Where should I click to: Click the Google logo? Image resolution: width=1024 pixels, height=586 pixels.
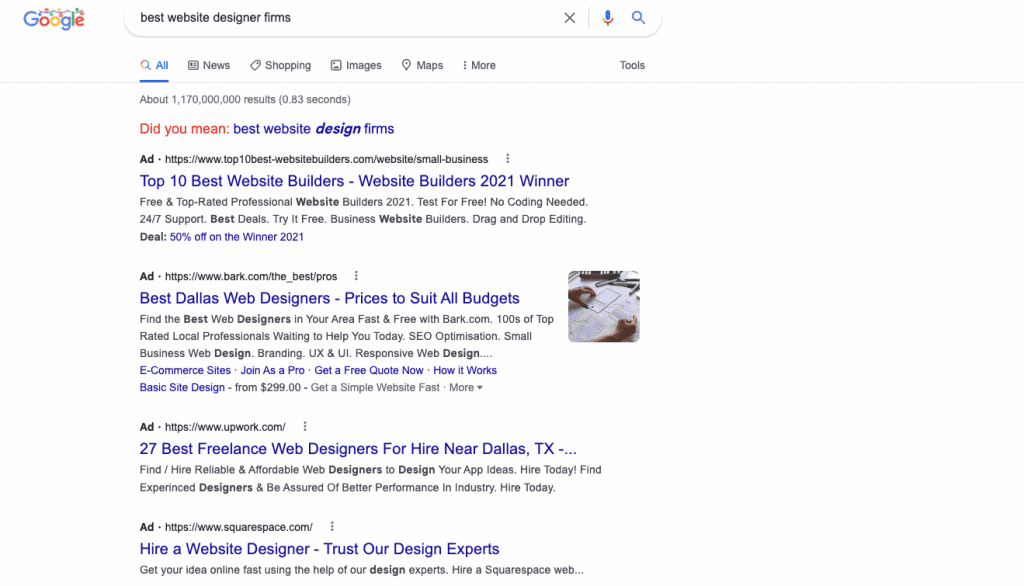tap(53, 18)
